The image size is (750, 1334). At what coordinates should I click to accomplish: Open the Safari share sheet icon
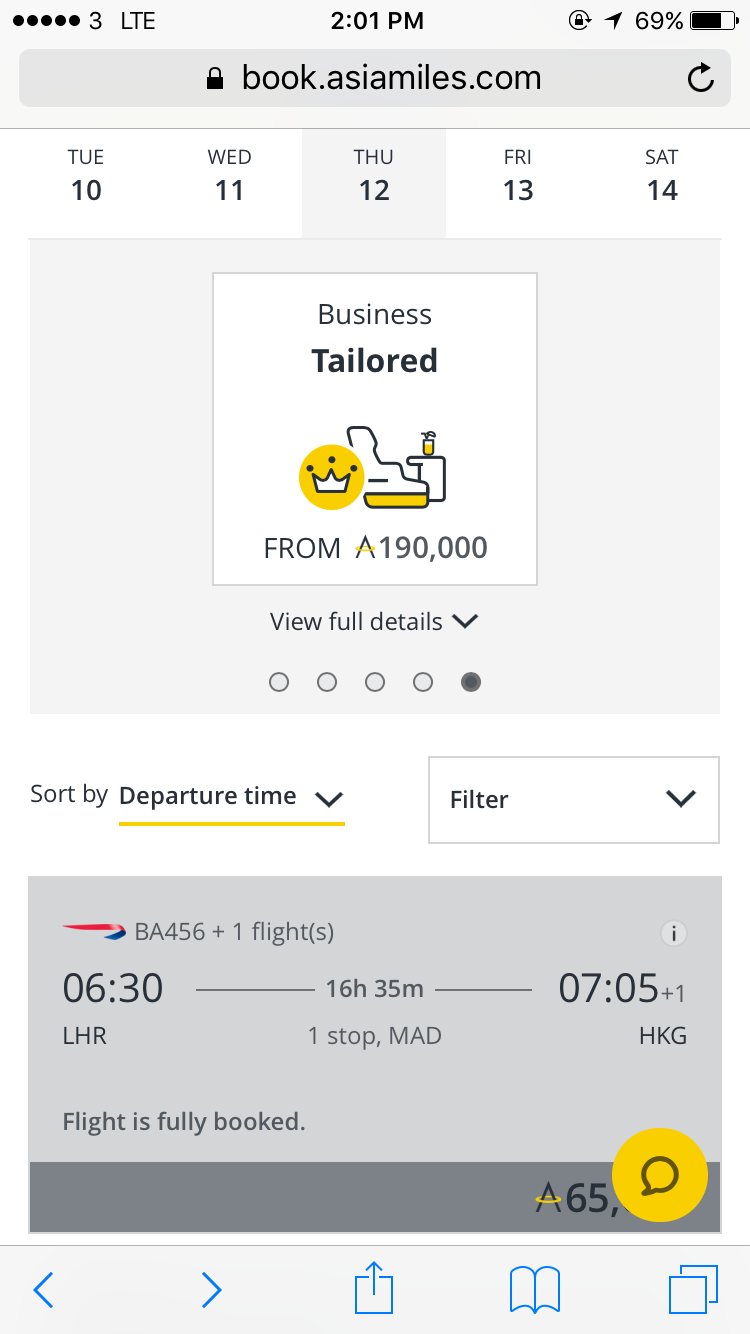point(375,1288)
